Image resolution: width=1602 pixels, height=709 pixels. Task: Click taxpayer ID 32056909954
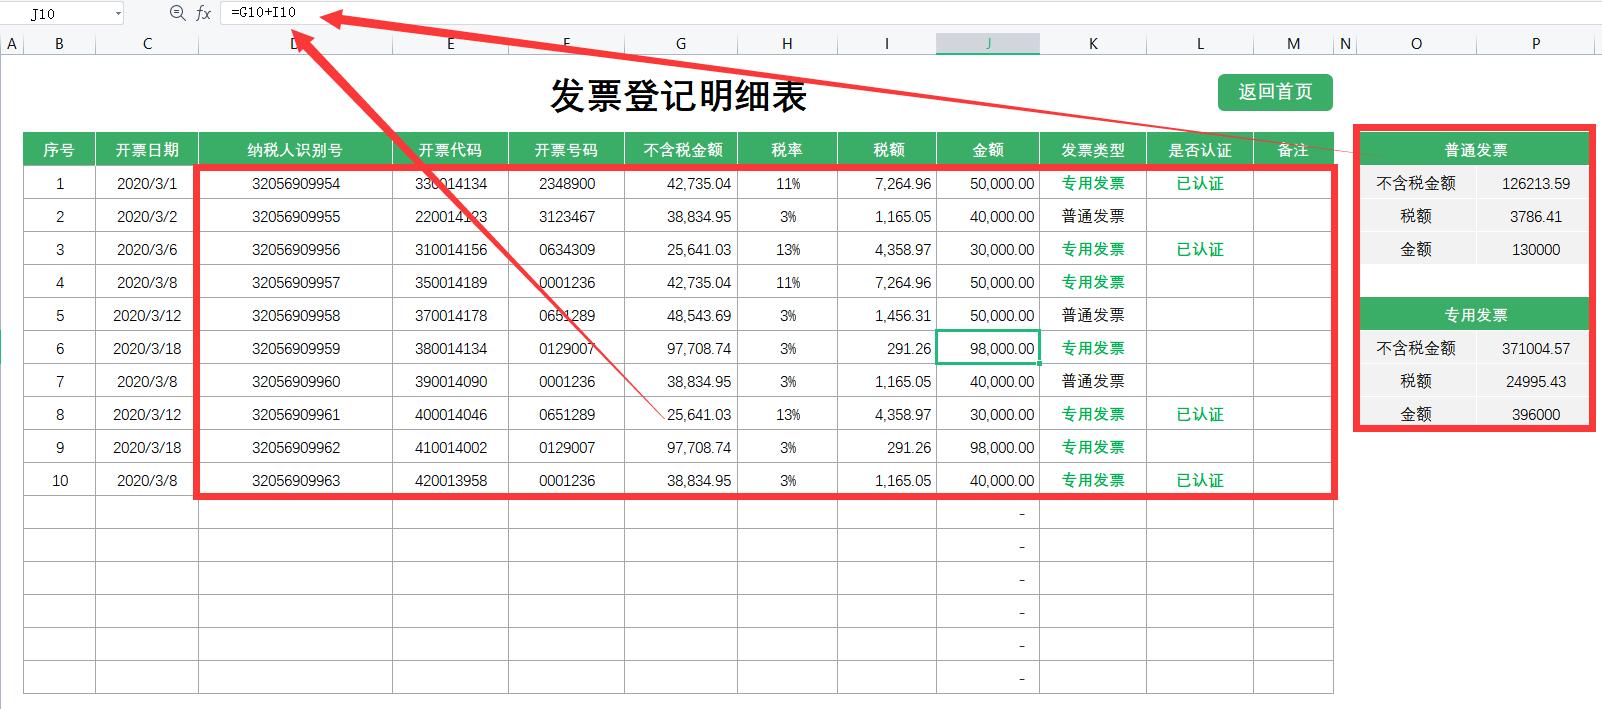tap(295, 183)
